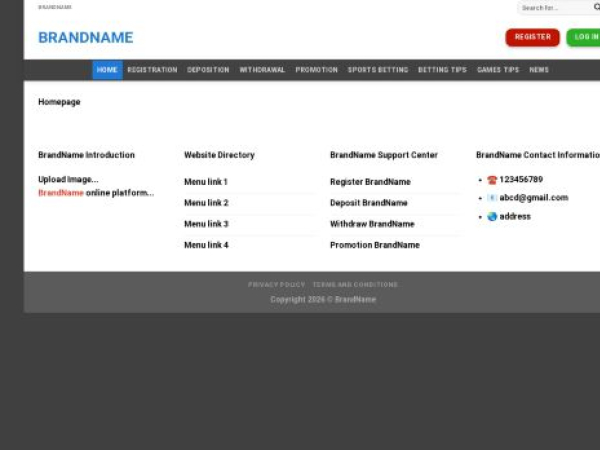Open the Privacy Policy footer link
This screenshot has height=450, width=600.
coord(277,285)
